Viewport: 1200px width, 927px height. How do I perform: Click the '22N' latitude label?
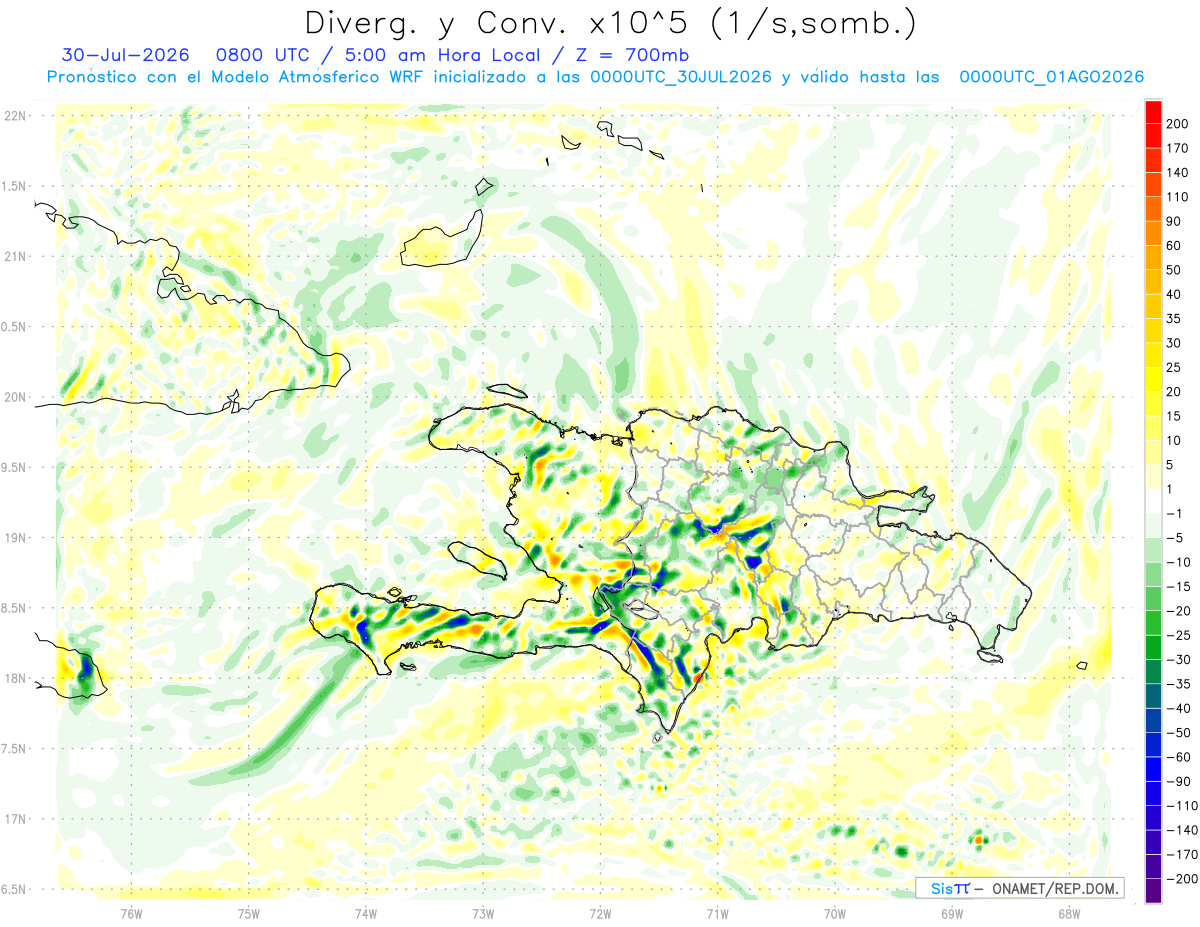tap(16, 116)
